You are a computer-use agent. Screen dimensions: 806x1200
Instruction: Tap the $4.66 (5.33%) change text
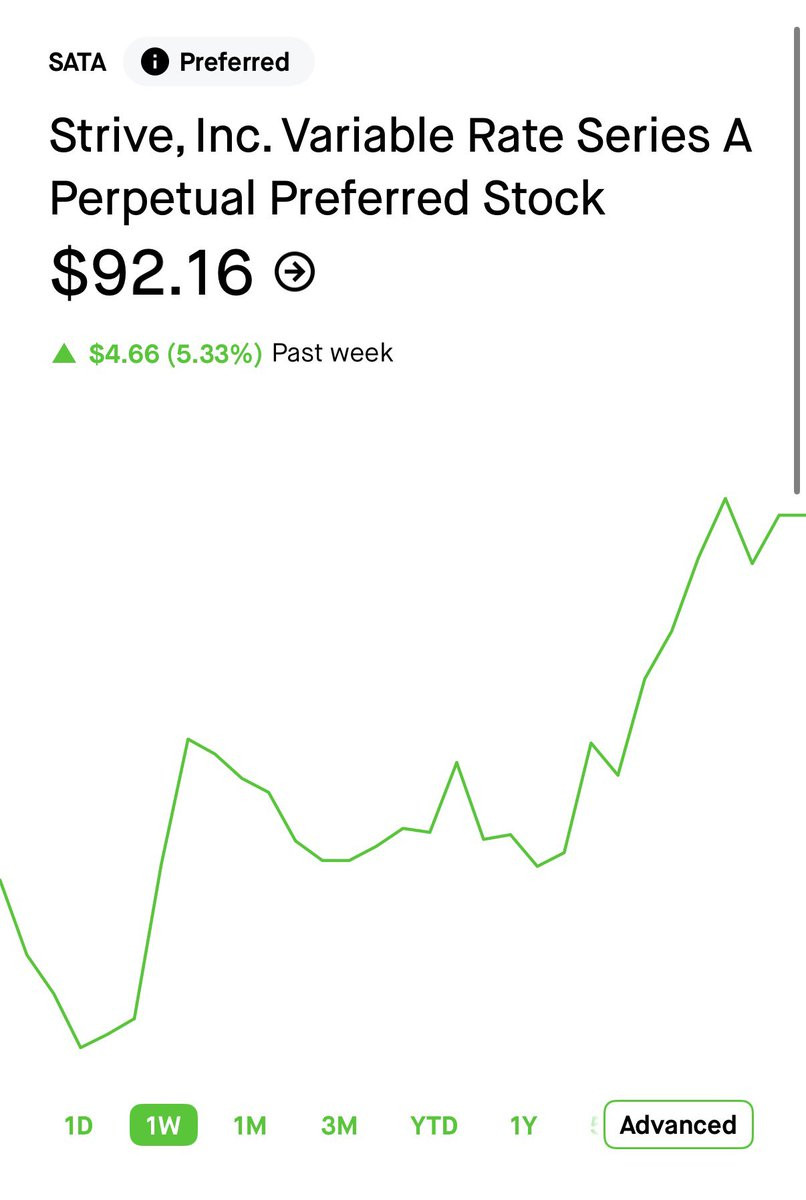click(175, 353)
